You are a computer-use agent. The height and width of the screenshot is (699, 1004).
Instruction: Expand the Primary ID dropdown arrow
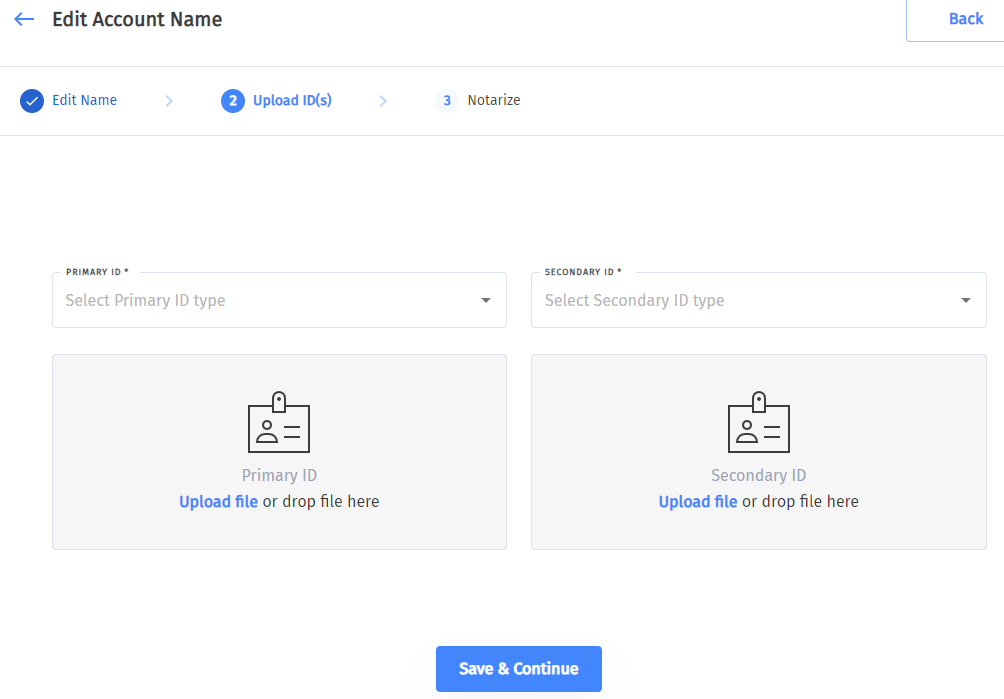[x=486, y=301]
